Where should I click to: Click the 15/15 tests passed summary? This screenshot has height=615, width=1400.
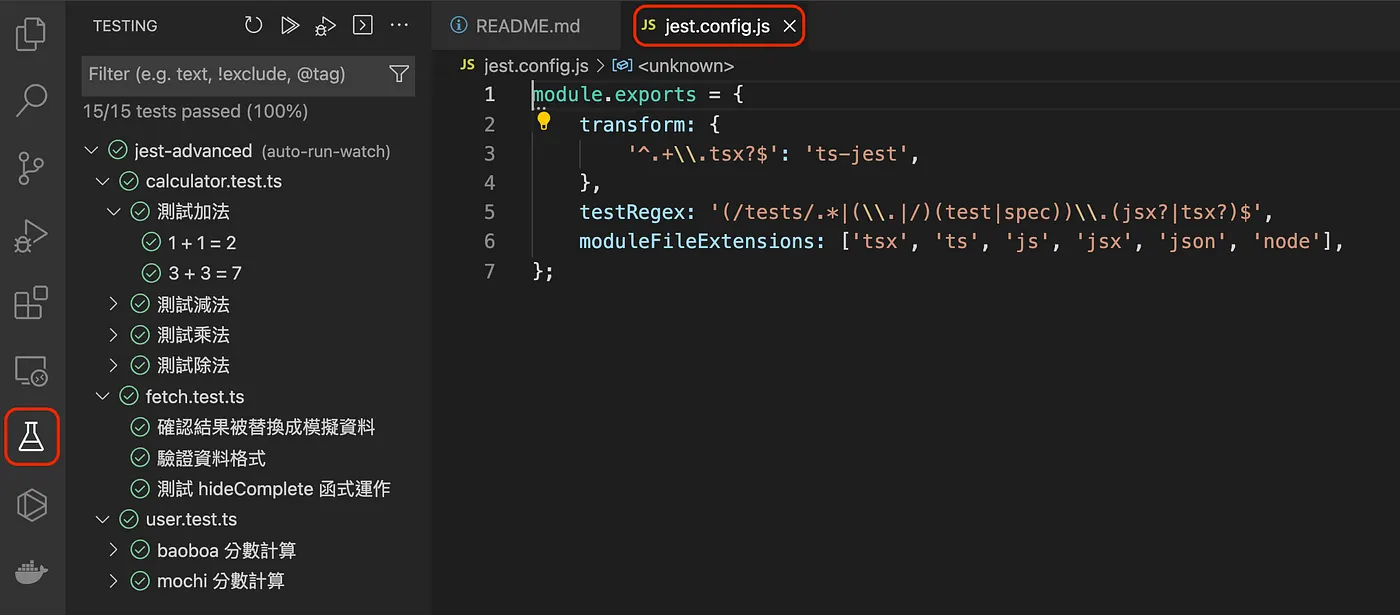click(x=195, y=112)
